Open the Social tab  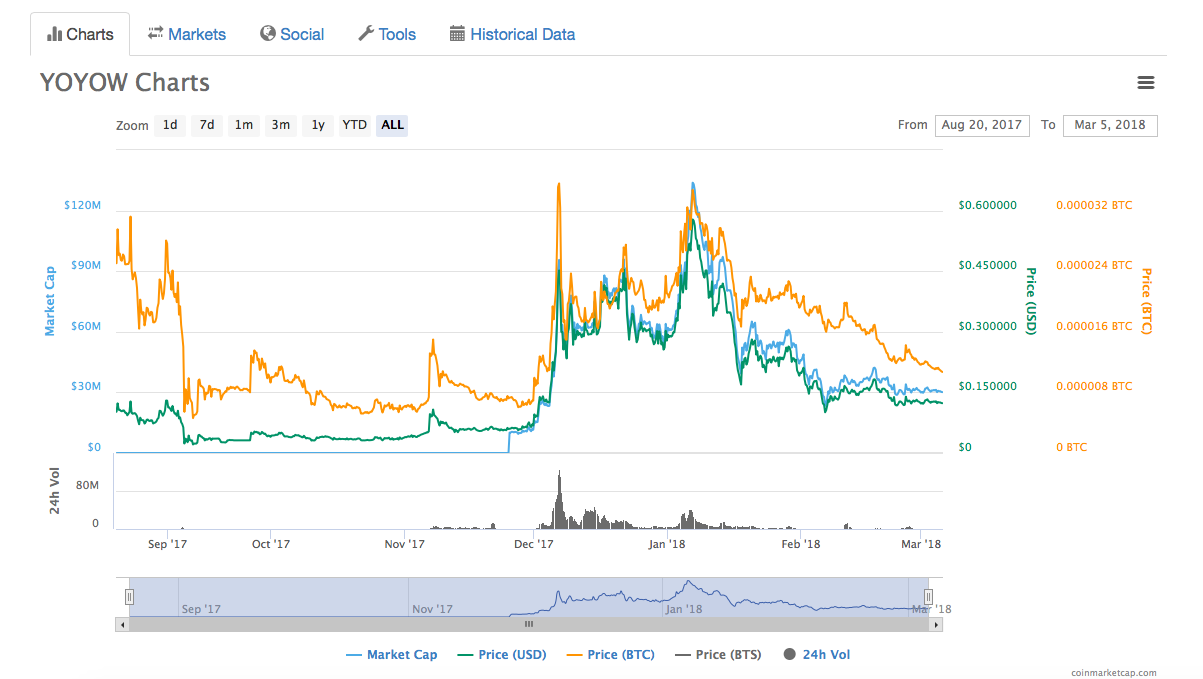pyautogui.click(x=292, y=34)
